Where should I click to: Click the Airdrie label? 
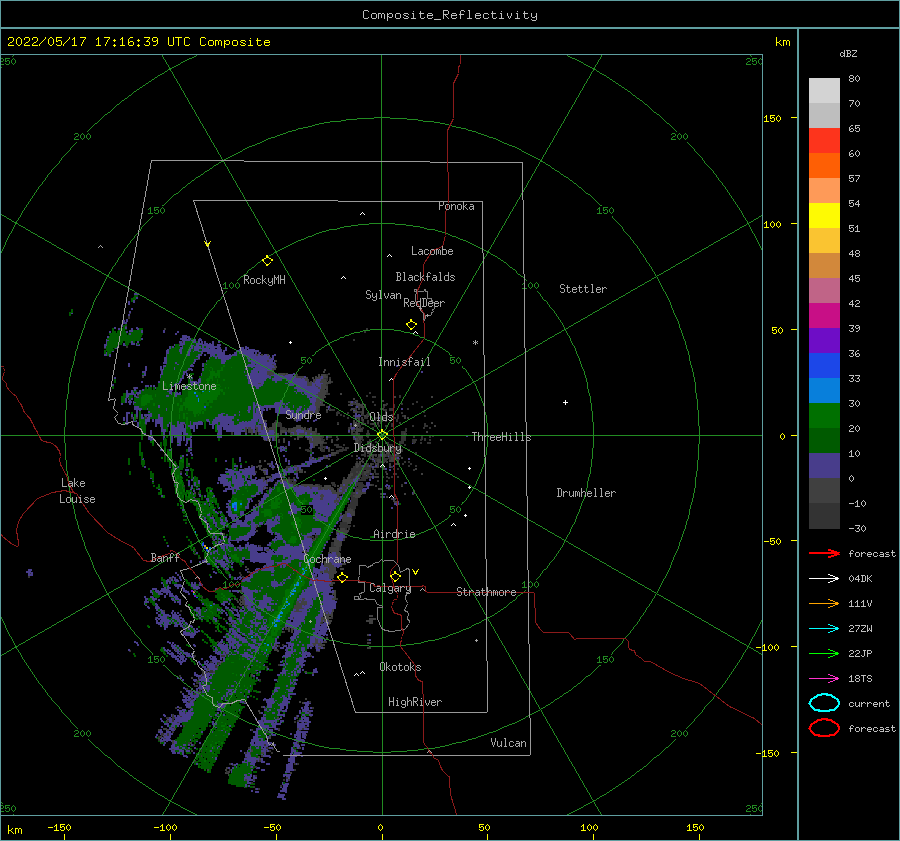click(394, 534)
